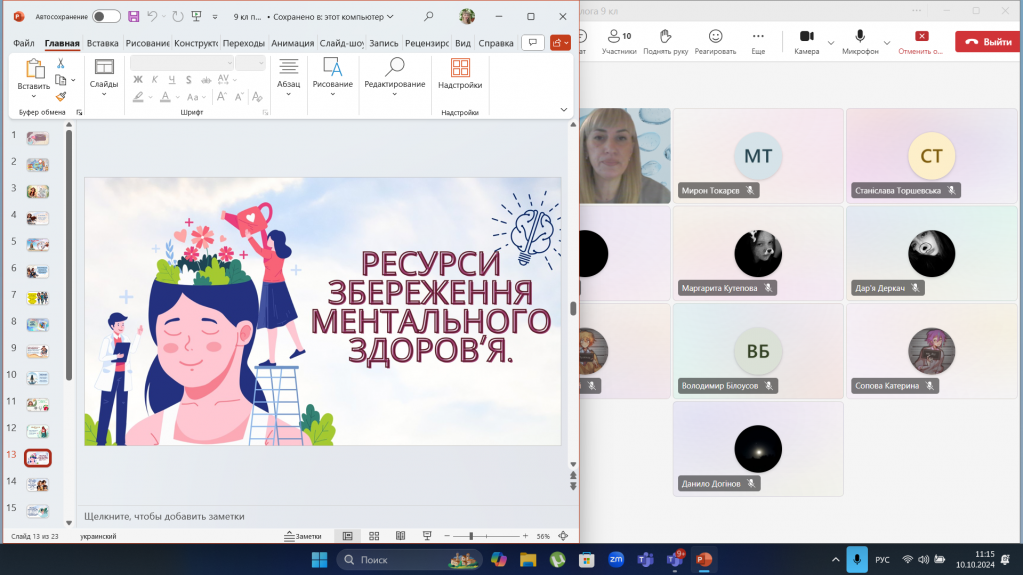The width and height of the screenshot is (1023, 575).
Task: Expand the Вставить paste dropdown
Action: pyautogui.click(x=33, y=97)
